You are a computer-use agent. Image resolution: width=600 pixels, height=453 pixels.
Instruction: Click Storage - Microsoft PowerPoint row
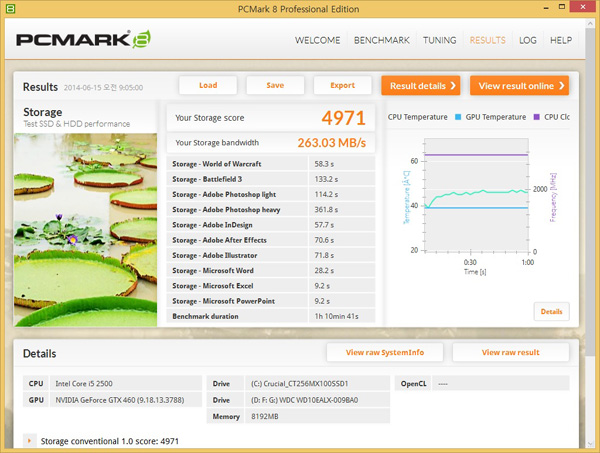(x=271, y=301)
